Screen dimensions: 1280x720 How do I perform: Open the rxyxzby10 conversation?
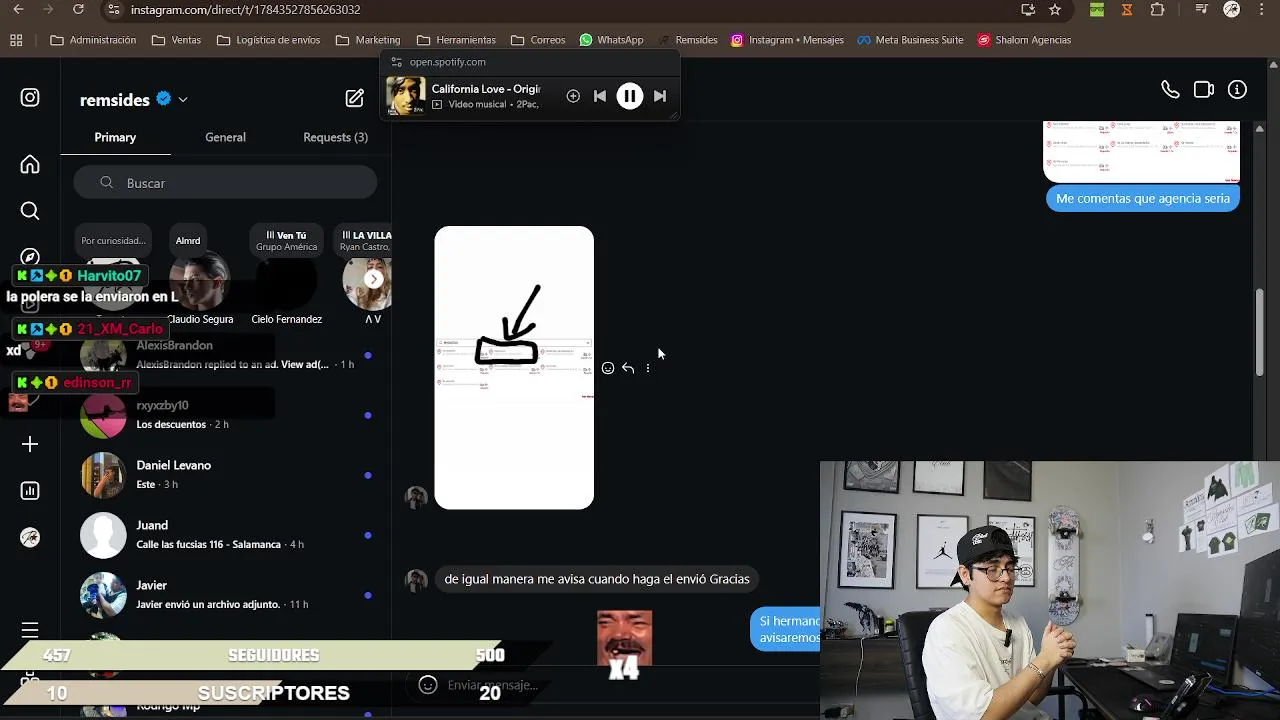point(225,415)
